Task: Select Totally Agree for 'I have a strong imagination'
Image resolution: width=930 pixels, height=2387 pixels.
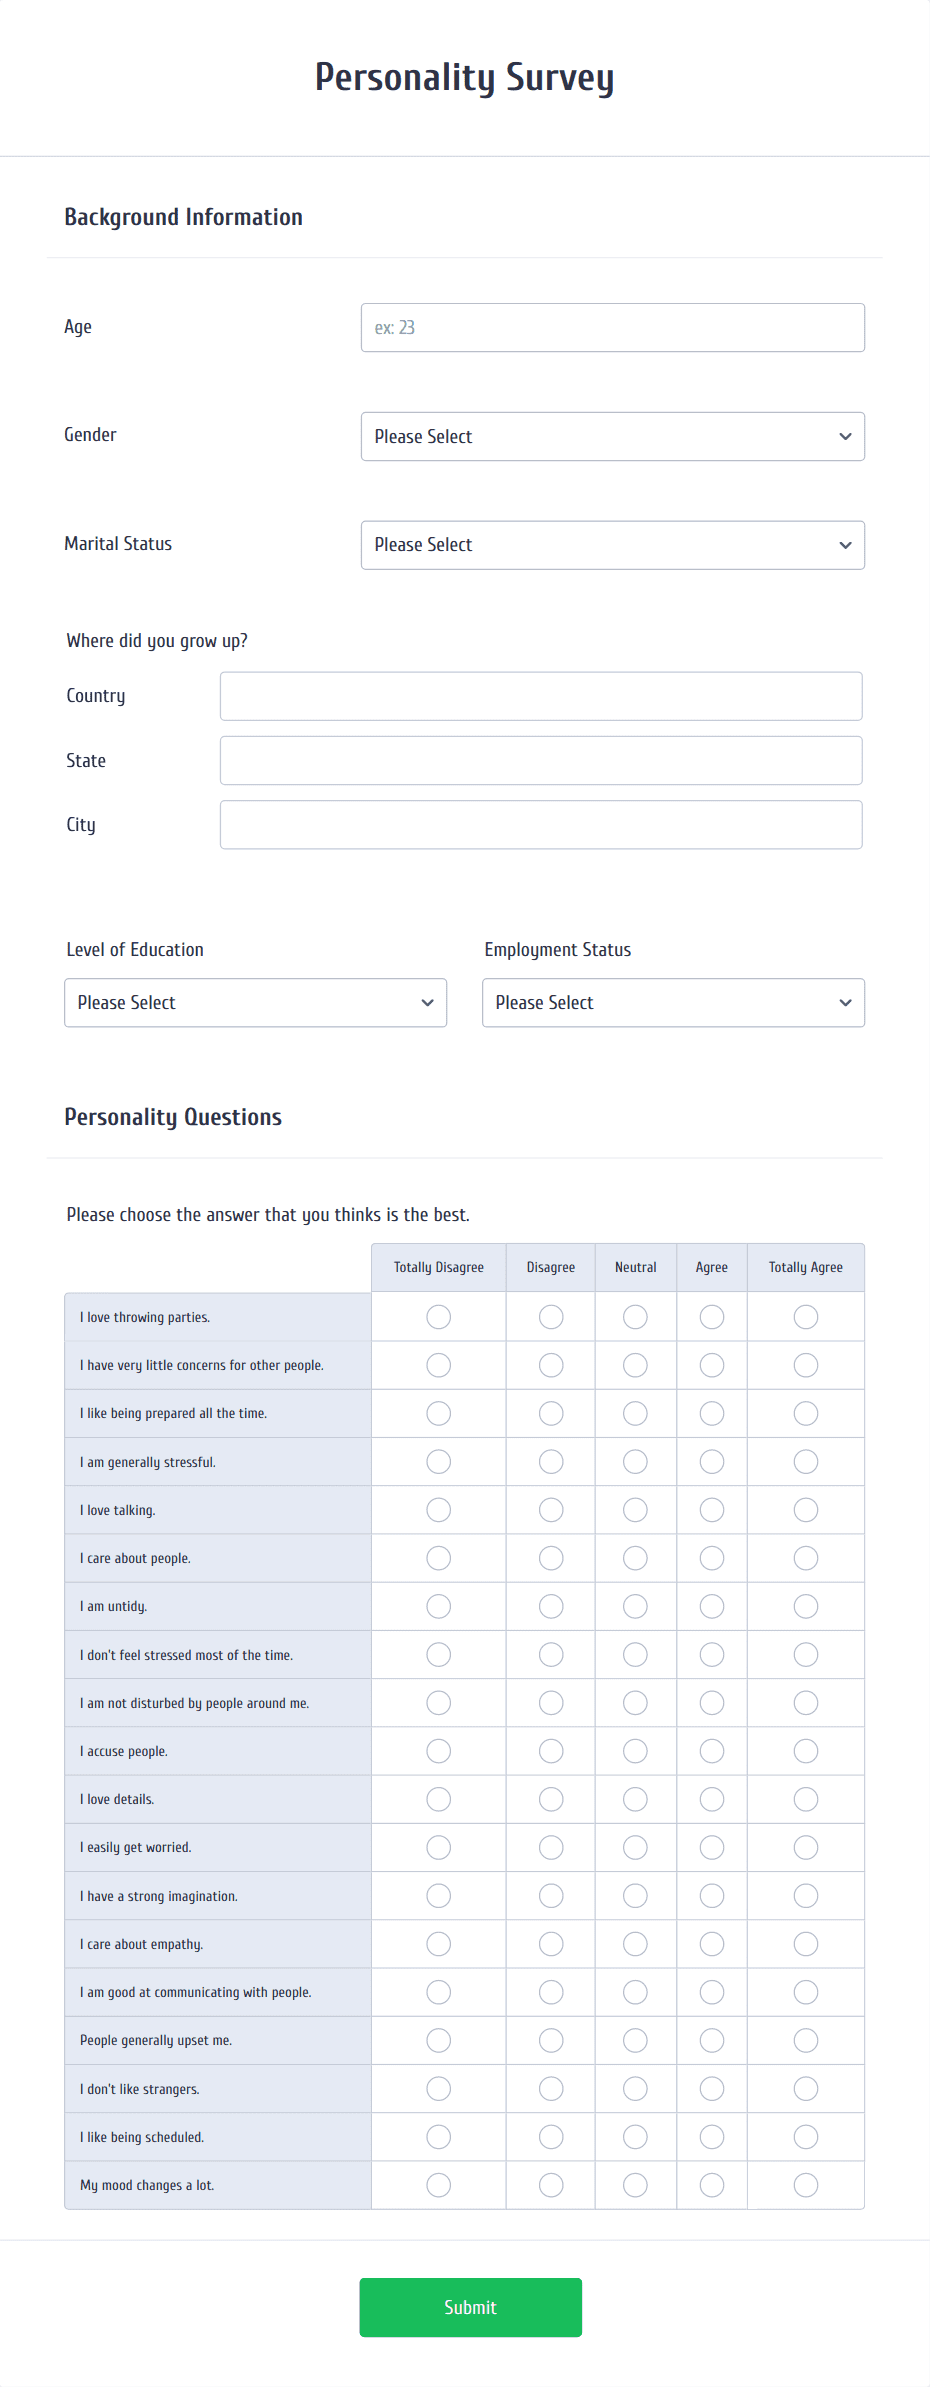Action: pos(805,1895)
